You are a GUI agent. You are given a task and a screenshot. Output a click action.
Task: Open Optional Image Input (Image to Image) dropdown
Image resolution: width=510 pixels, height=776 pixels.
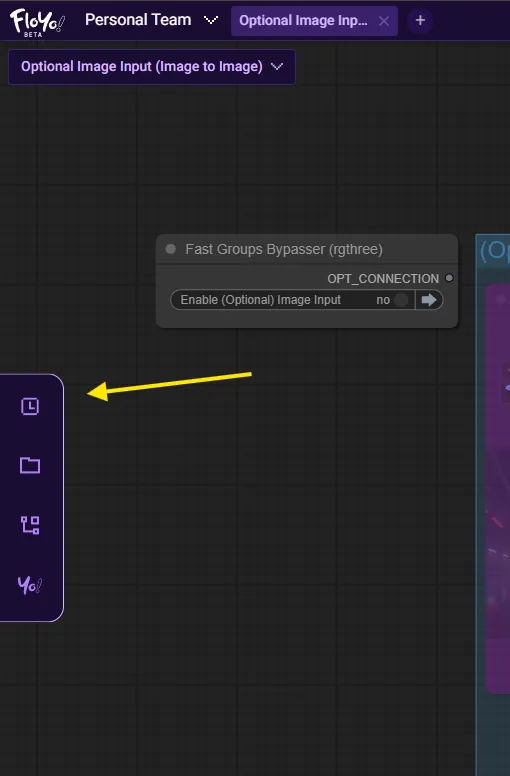pyautogui.click(x=152, y=67)
